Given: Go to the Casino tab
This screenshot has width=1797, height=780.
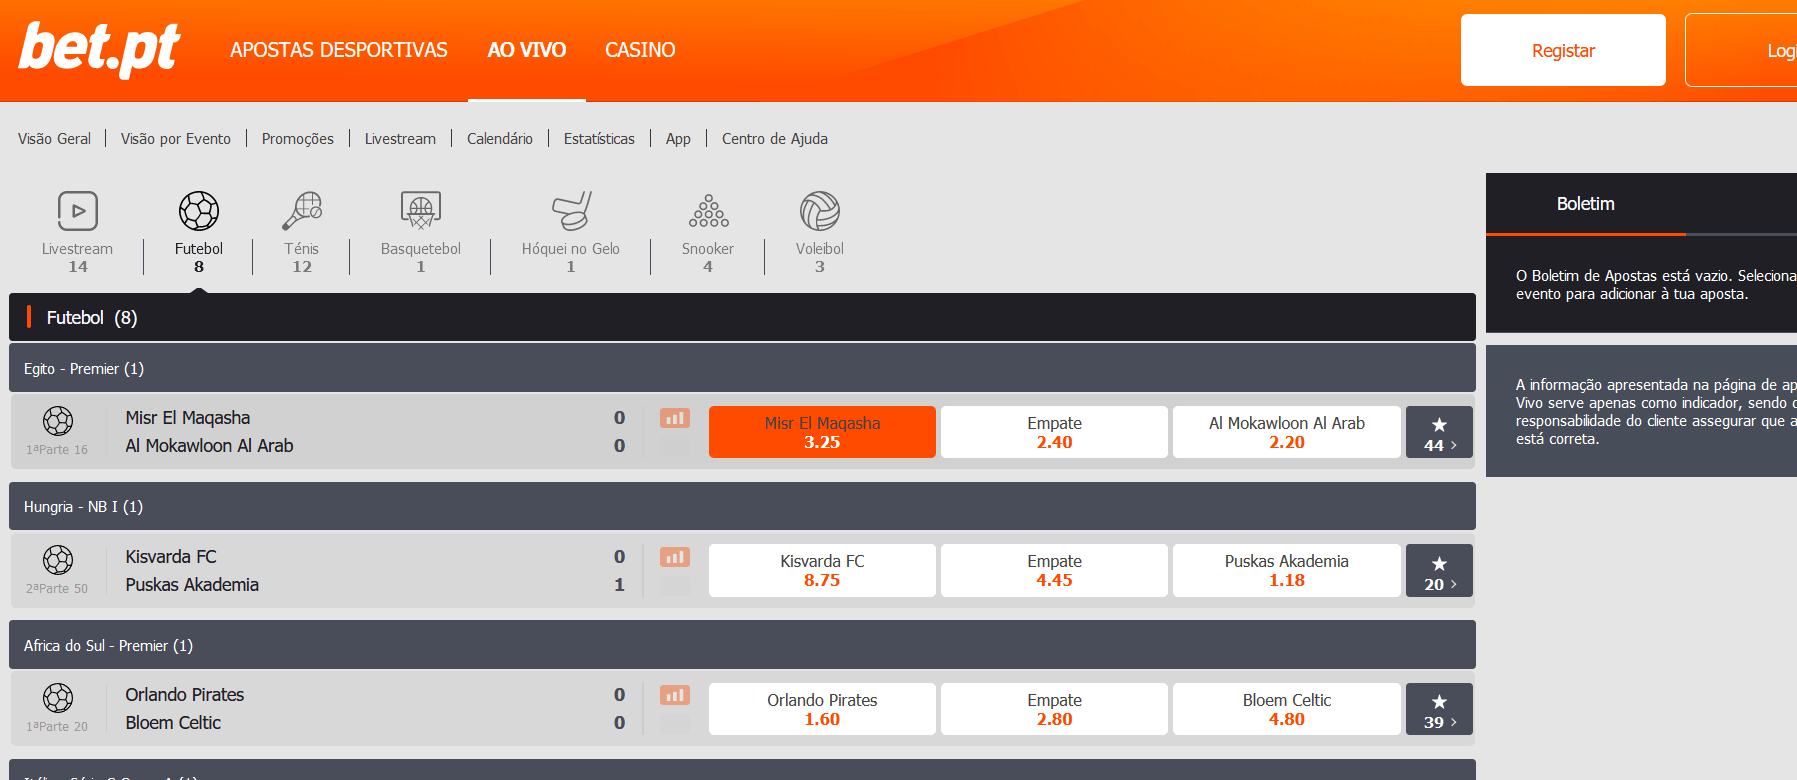Looking at the screenshot, I should coord(640,50).
